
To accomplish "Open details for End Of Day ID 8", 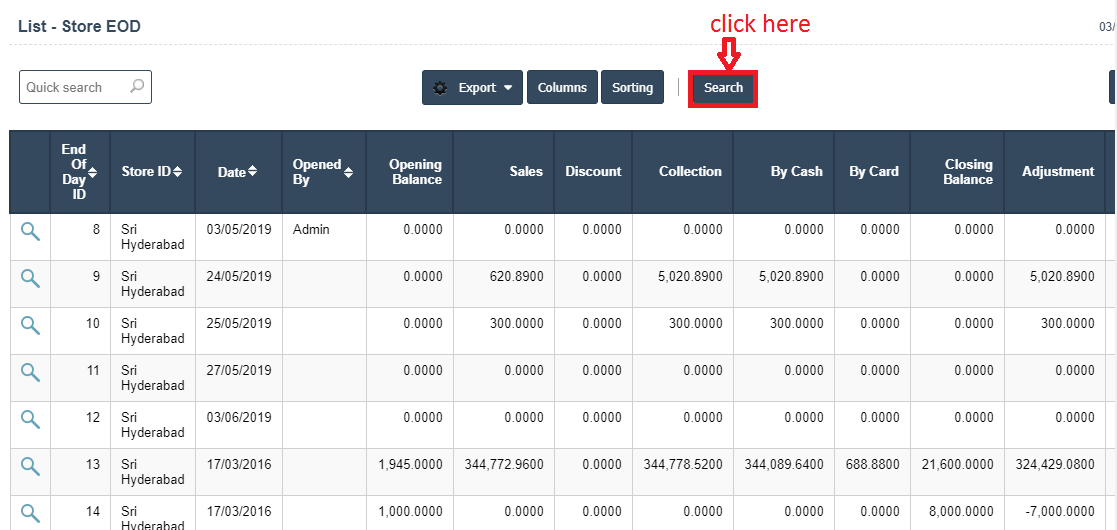I will click(30, 231).
